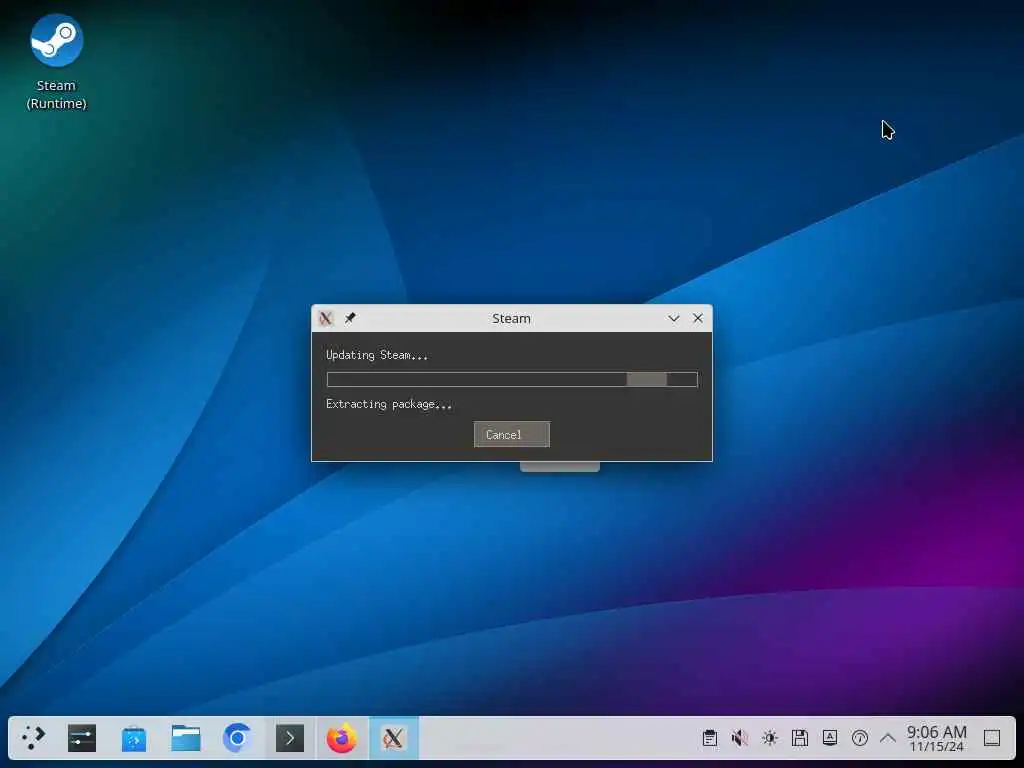Open the KDE application launcher

(33, 738)
